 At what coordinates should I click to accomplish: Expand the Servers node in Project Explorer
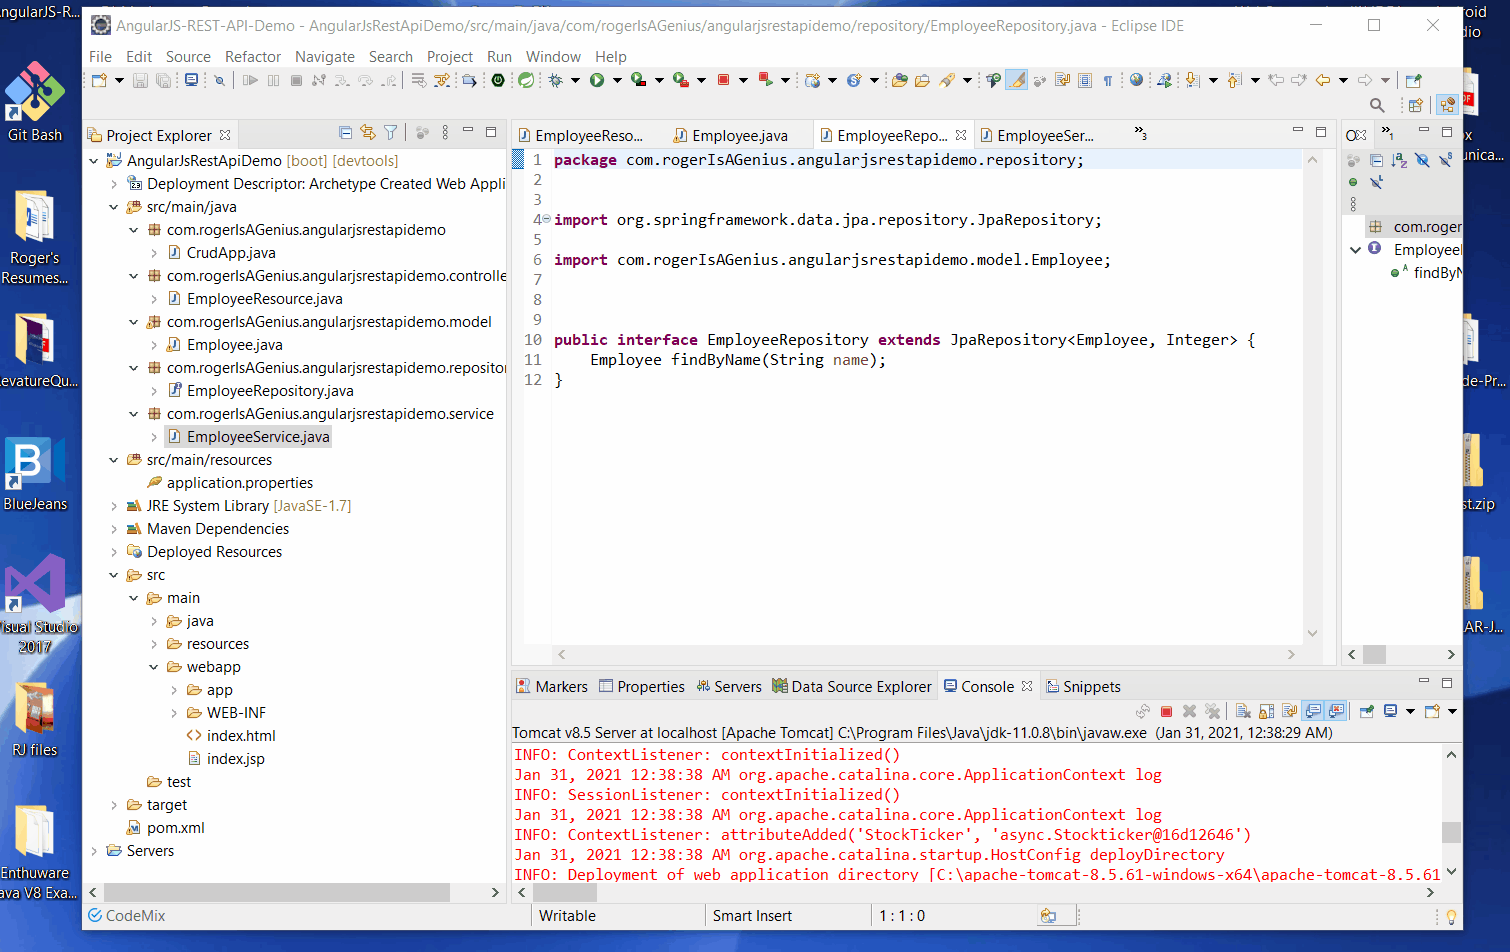click(x=95, y=850)
